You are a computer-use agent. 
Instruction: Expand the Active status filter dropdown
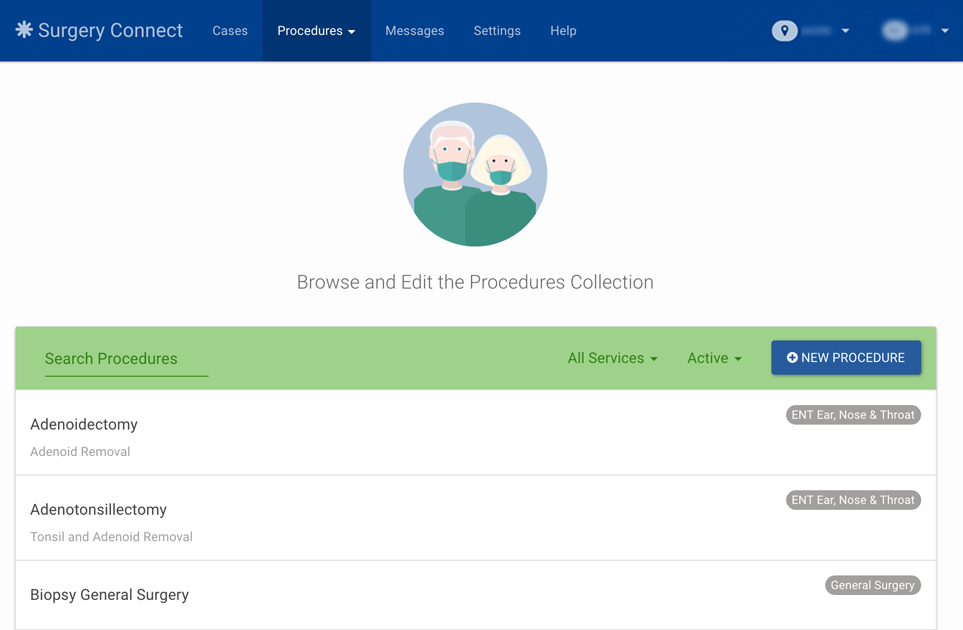[x=714, y=358]
